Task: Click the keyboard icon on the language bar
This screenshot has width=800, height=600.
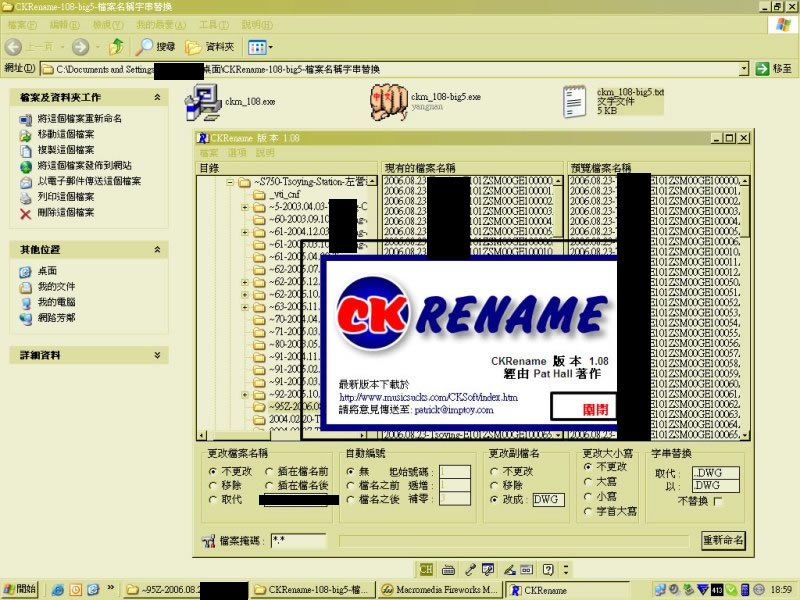Action: point(448,569)
